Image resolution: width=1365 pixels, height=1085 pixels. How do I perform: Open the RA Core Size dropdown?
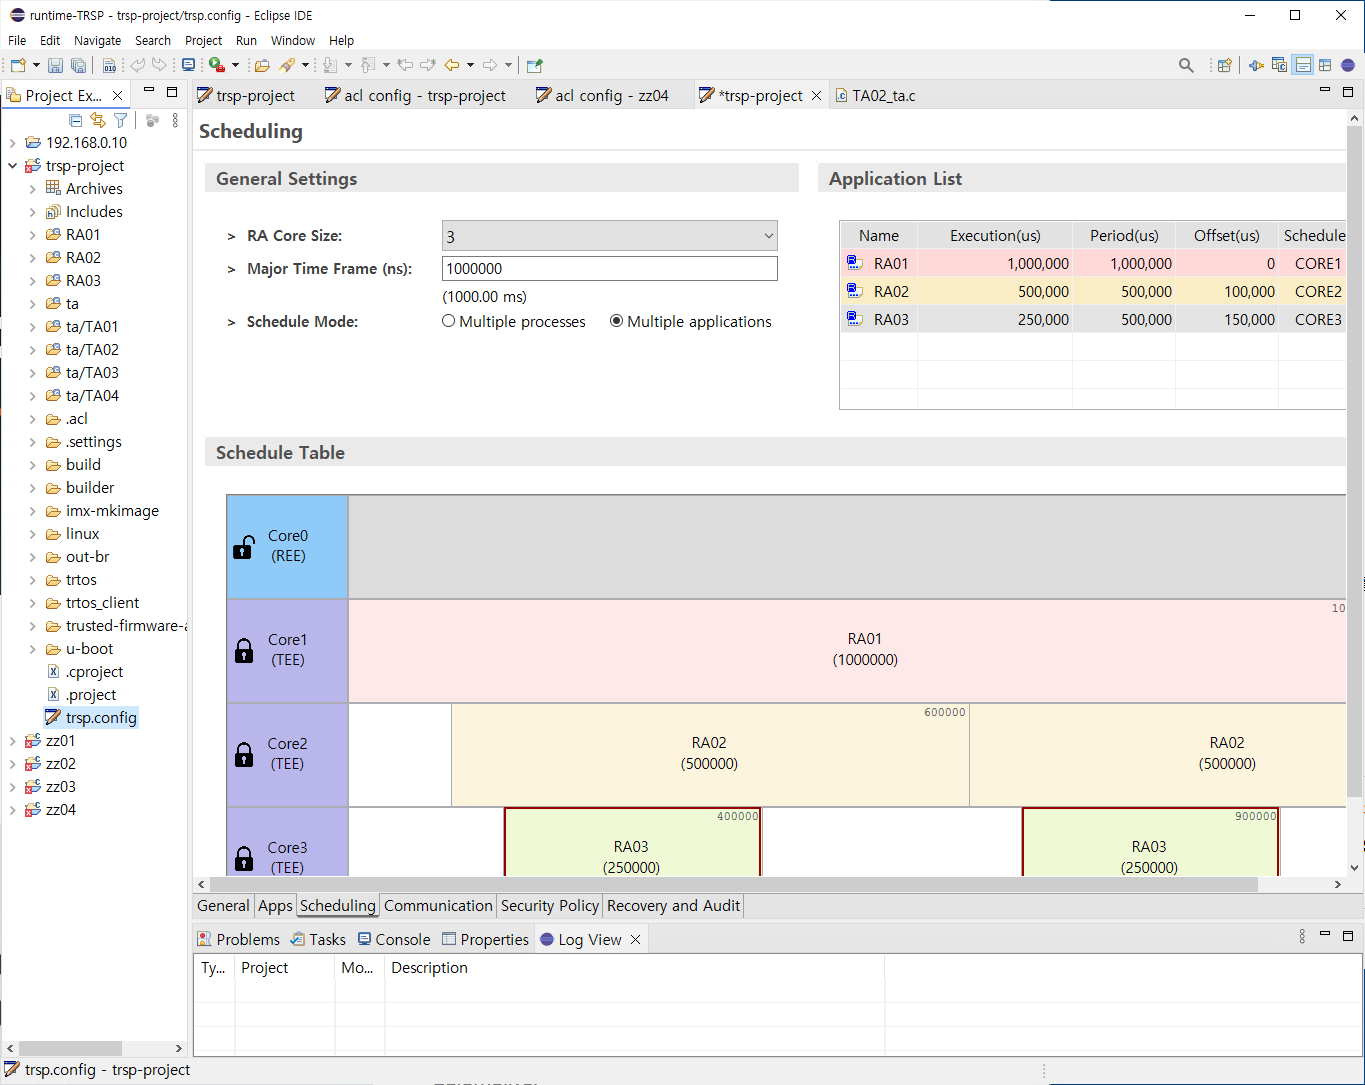pyautogui.click(x=609, y=237)
